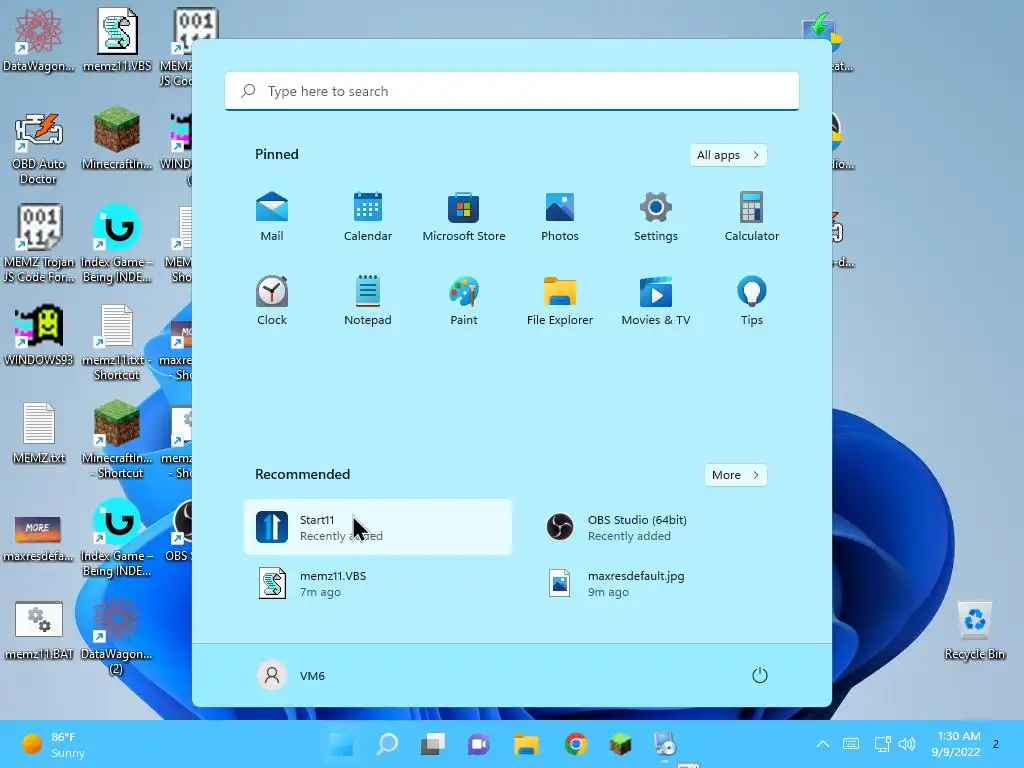The image size is (1024, 768).
Task: Open the Tips app
Action: coord(752,300)
